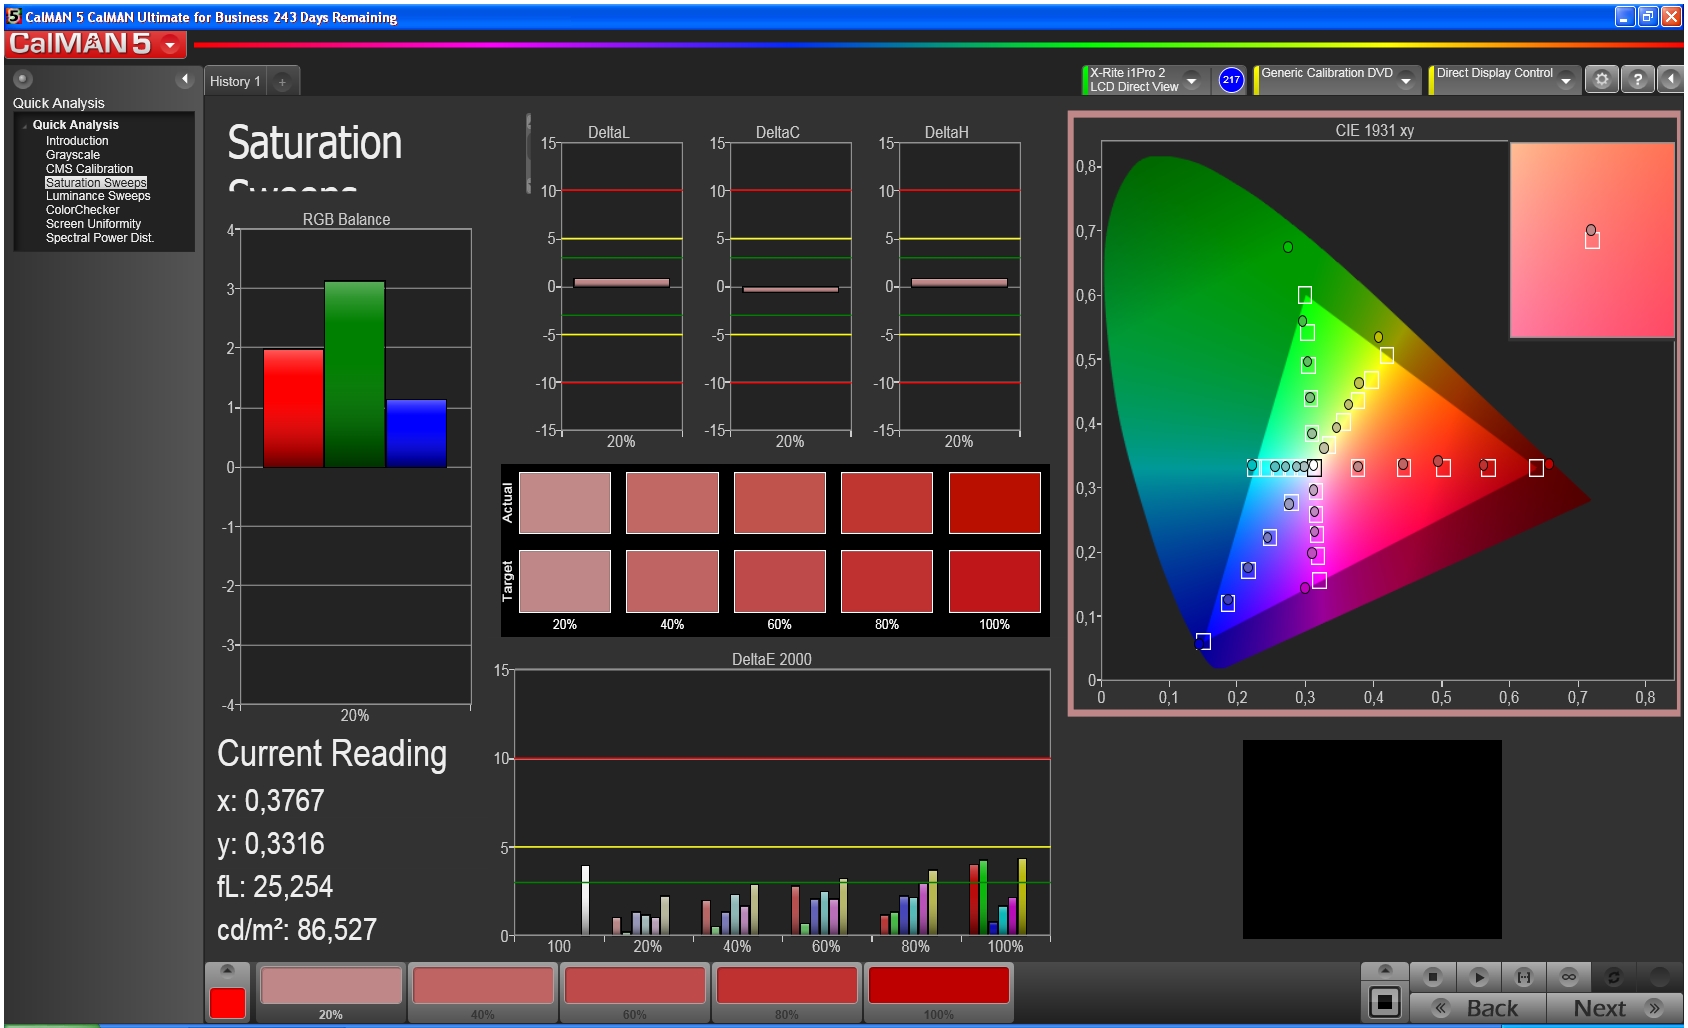Click the green bar in RGB Balance chart
Image resolution: width=1688 pixels, height=1028 pixels.
(x=354, y=374)
